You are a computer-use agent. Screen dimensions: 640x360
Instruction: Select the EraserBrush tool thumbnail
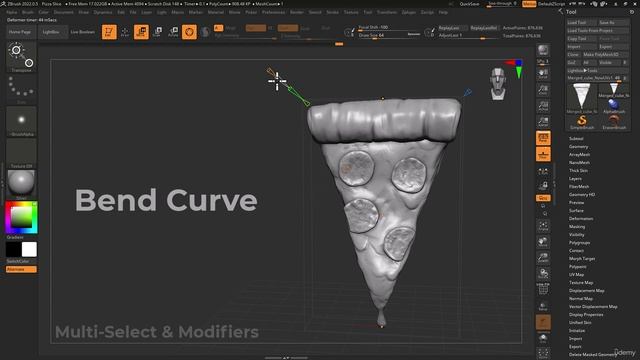pos(614,122)
